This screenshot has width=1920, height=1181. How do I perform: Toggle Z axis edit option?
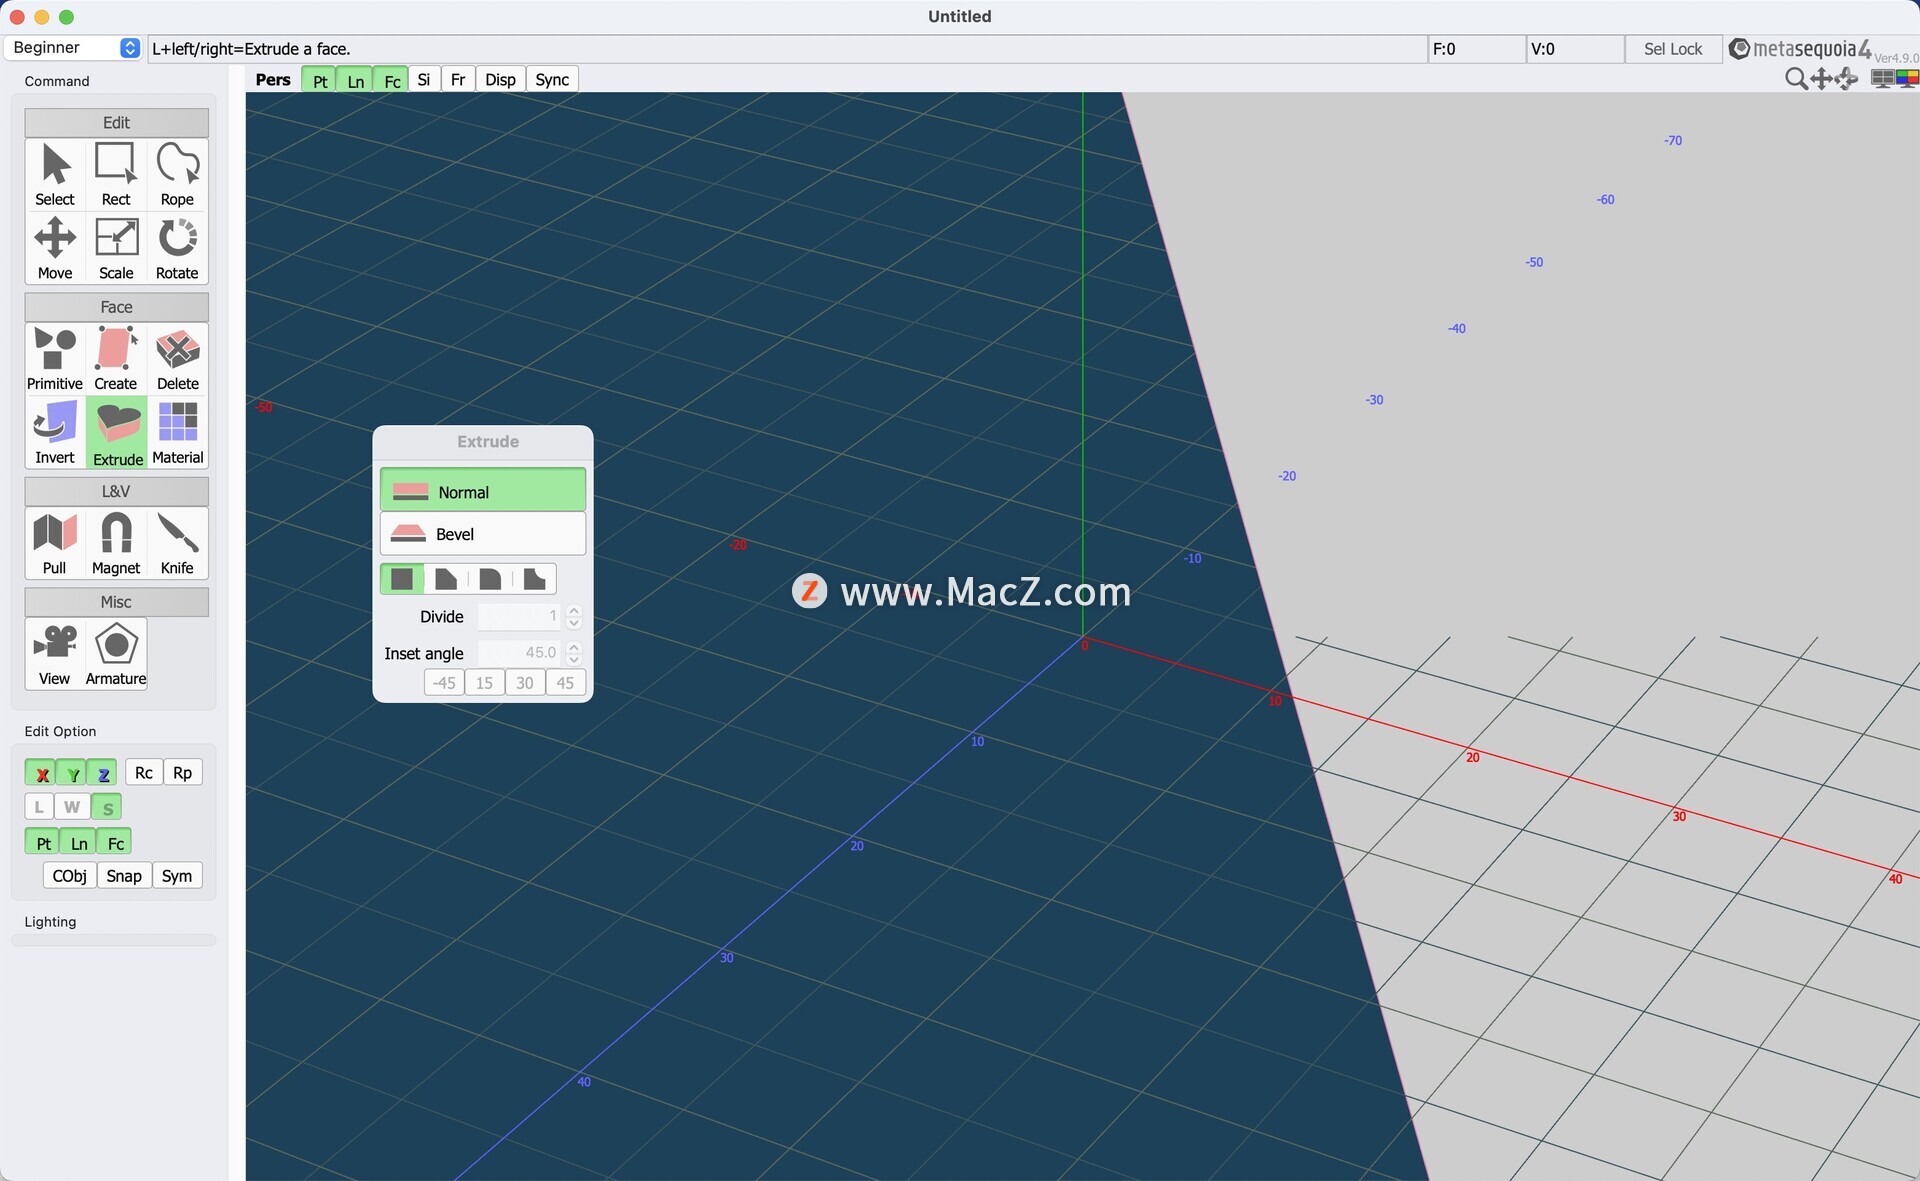pos(103,773)
